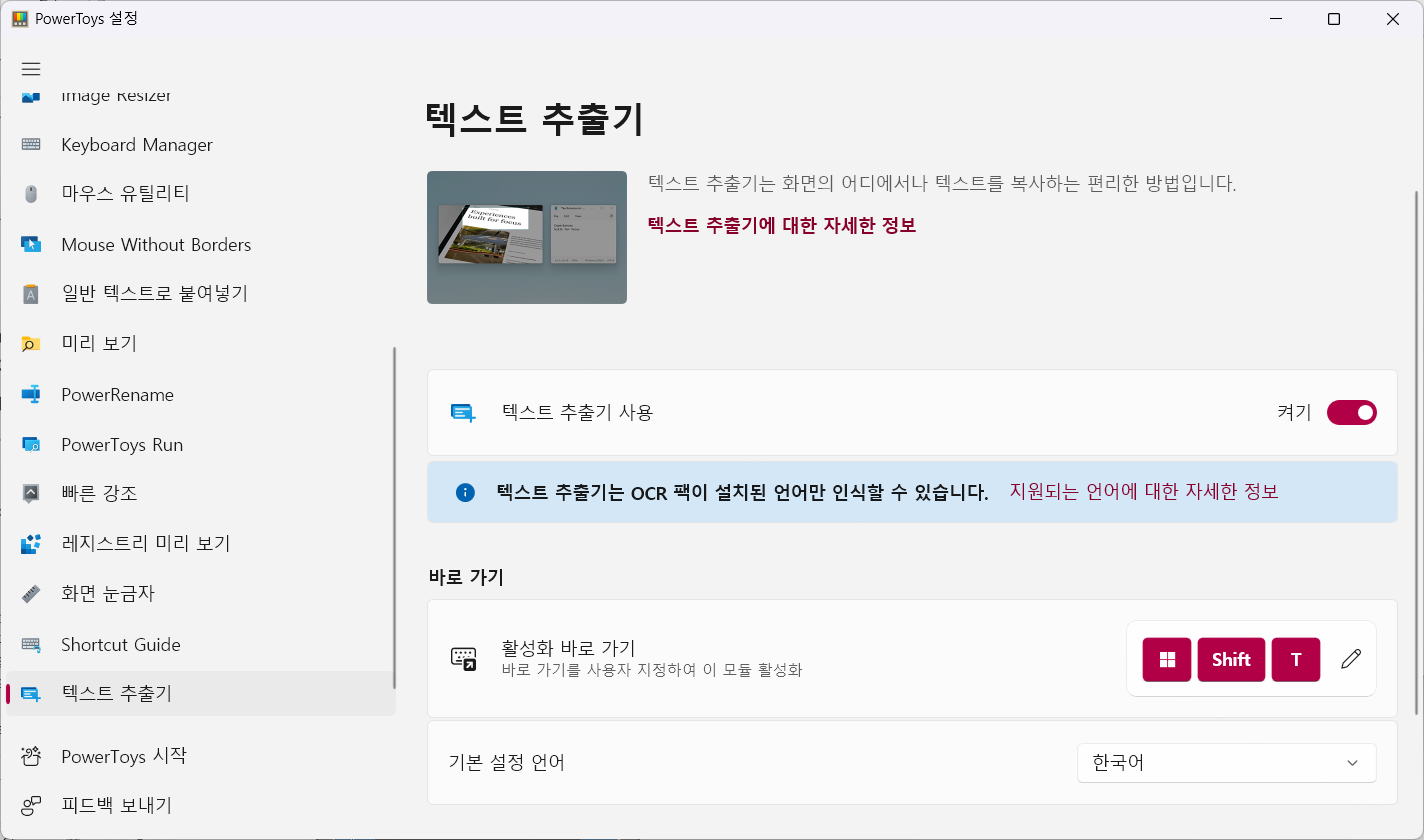Open the hamburger navigation menu

pos(31,69)
